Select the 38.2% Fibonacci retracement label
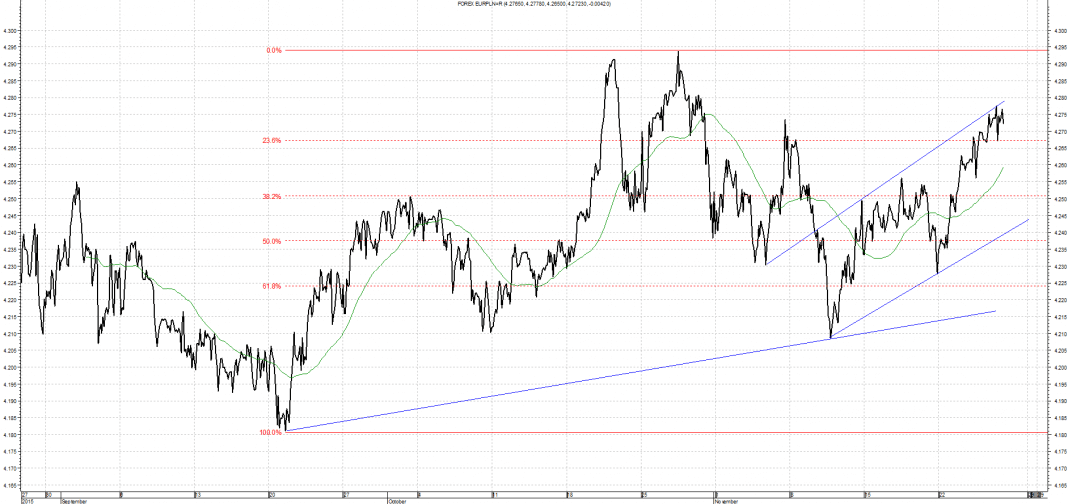Screen dimensions: 1068x504 point(272,196)
